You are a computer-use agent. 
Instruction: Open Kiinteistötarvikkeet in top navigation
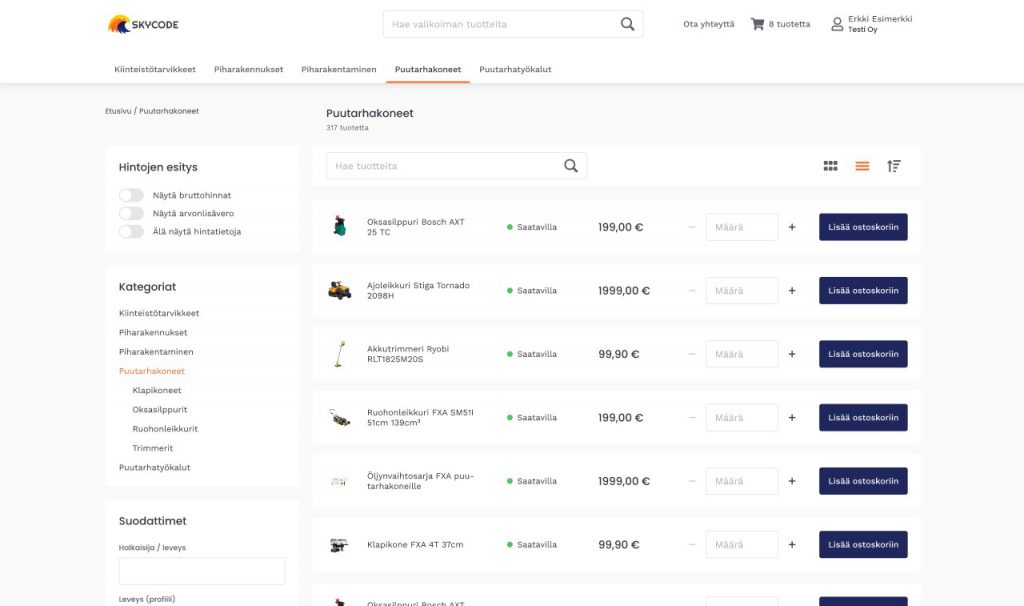coord(155,69)
